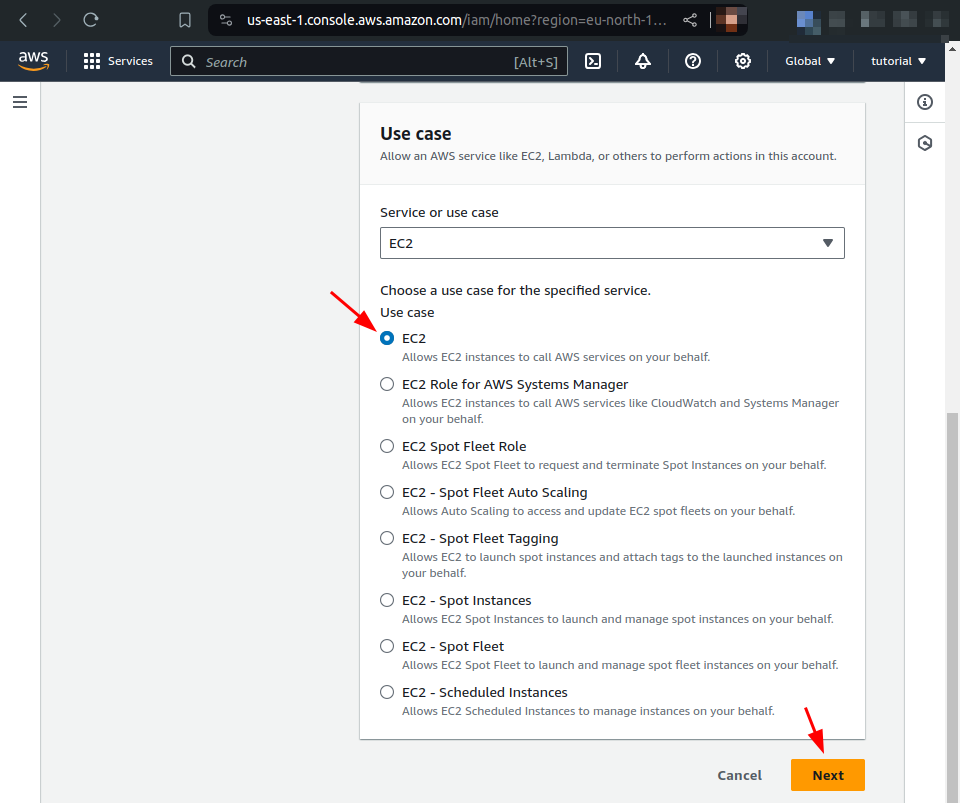Open the tutorial account menu
Image resolution: width=960 pixels, height=803 pixels.
tap(897, 61)
